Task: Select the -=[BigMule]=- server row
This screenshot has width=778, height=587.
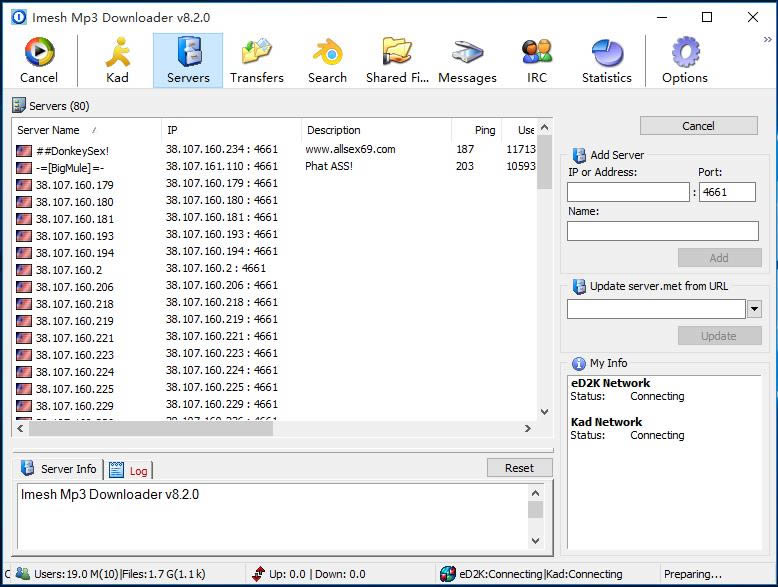Action: pos(275,167)
